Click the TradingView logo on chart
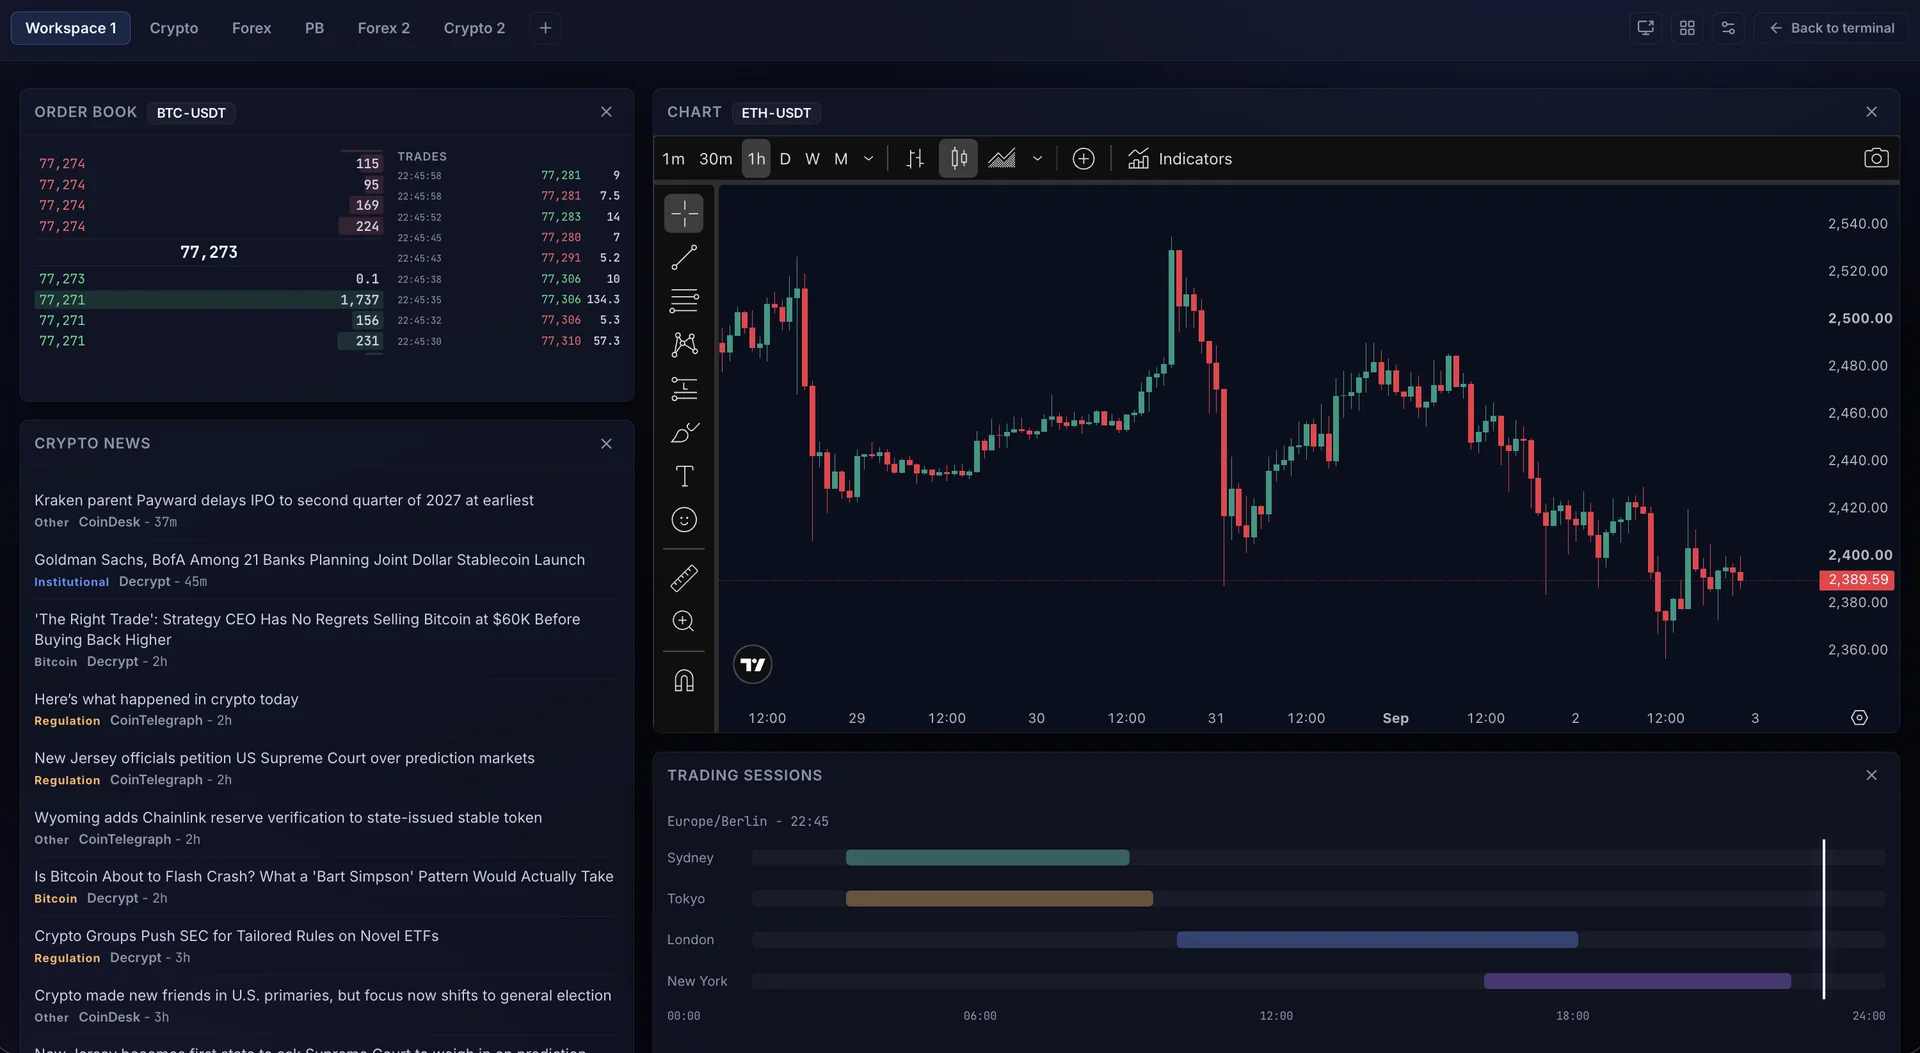 pyautogui.click(x=752, y=665)
